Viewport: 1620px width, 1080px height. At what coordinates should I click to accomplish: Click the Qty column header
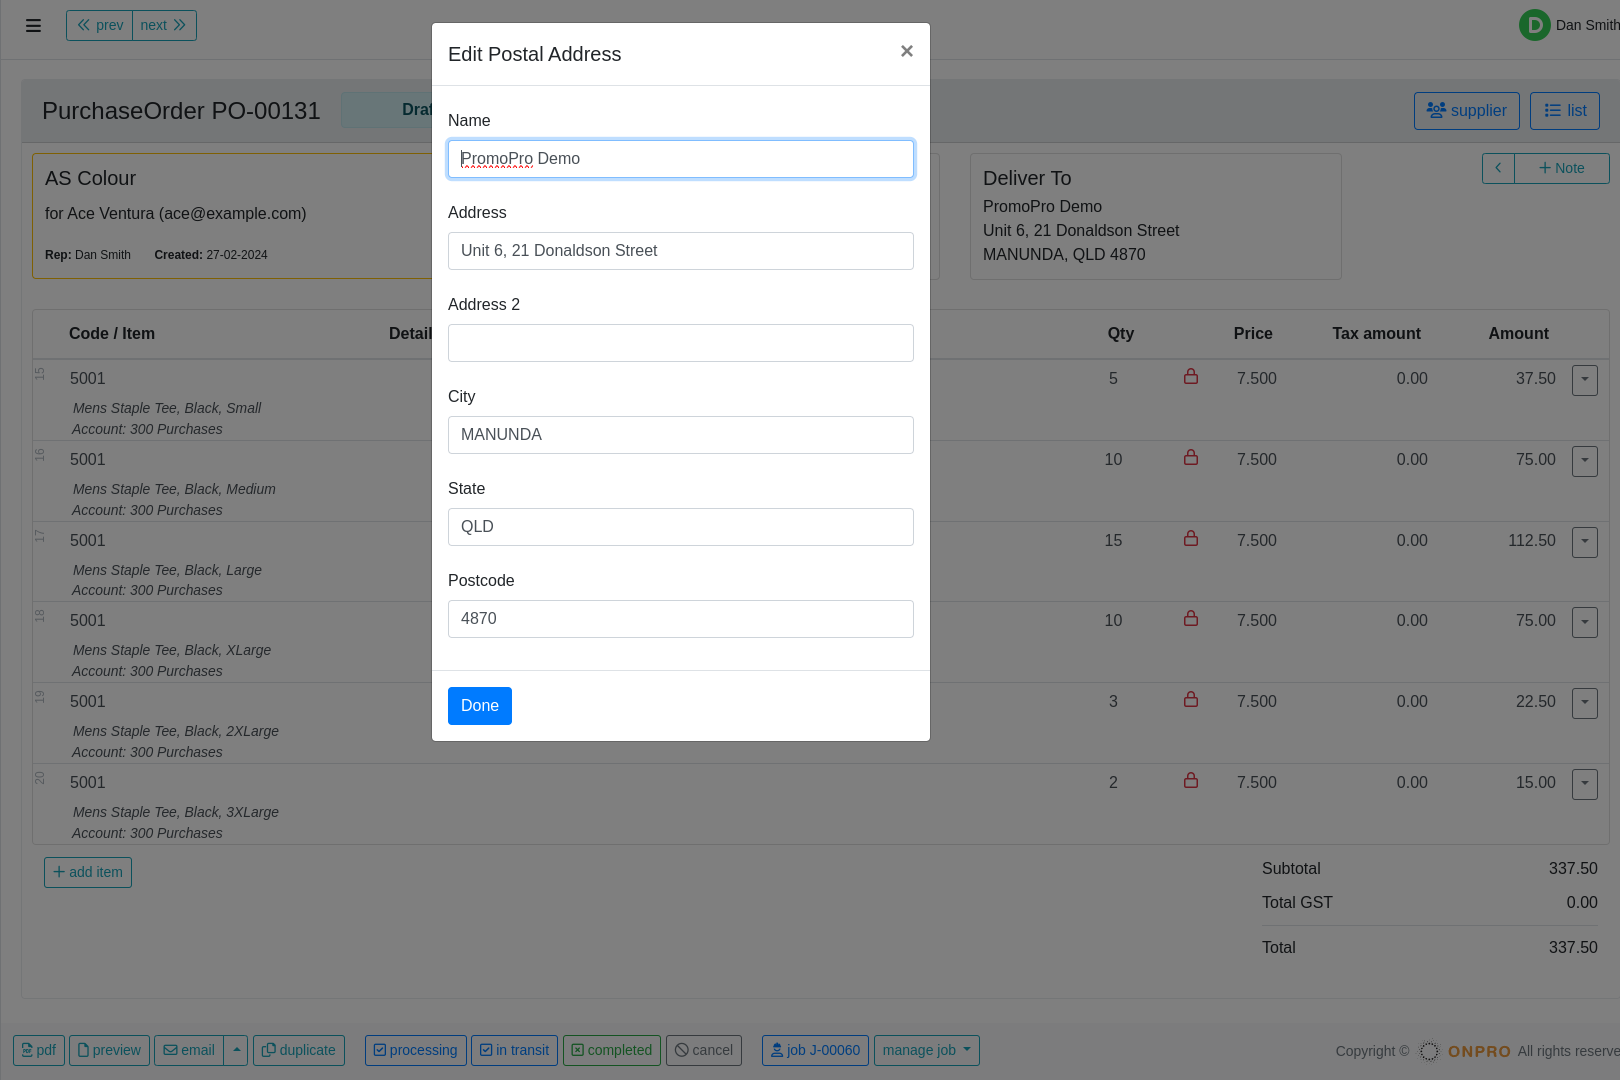pos(1121,334)
